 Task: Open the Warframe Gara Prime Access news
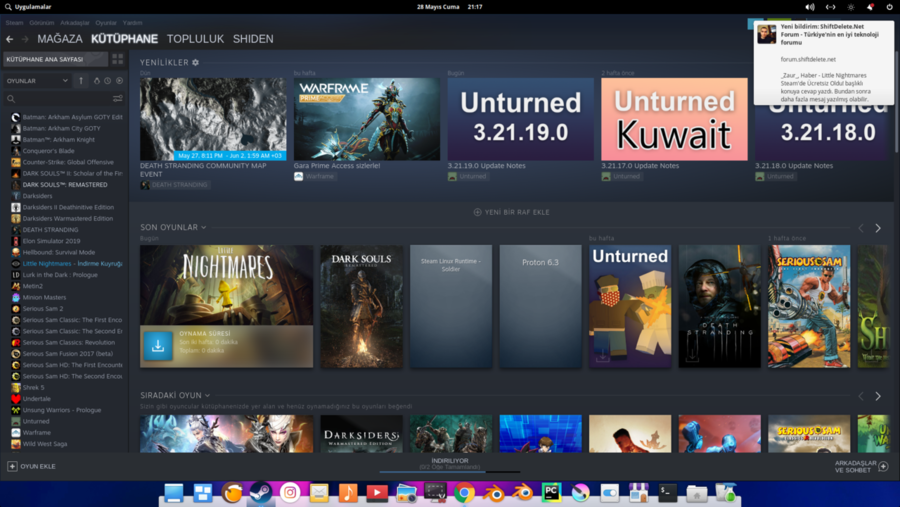pos(367,119)
